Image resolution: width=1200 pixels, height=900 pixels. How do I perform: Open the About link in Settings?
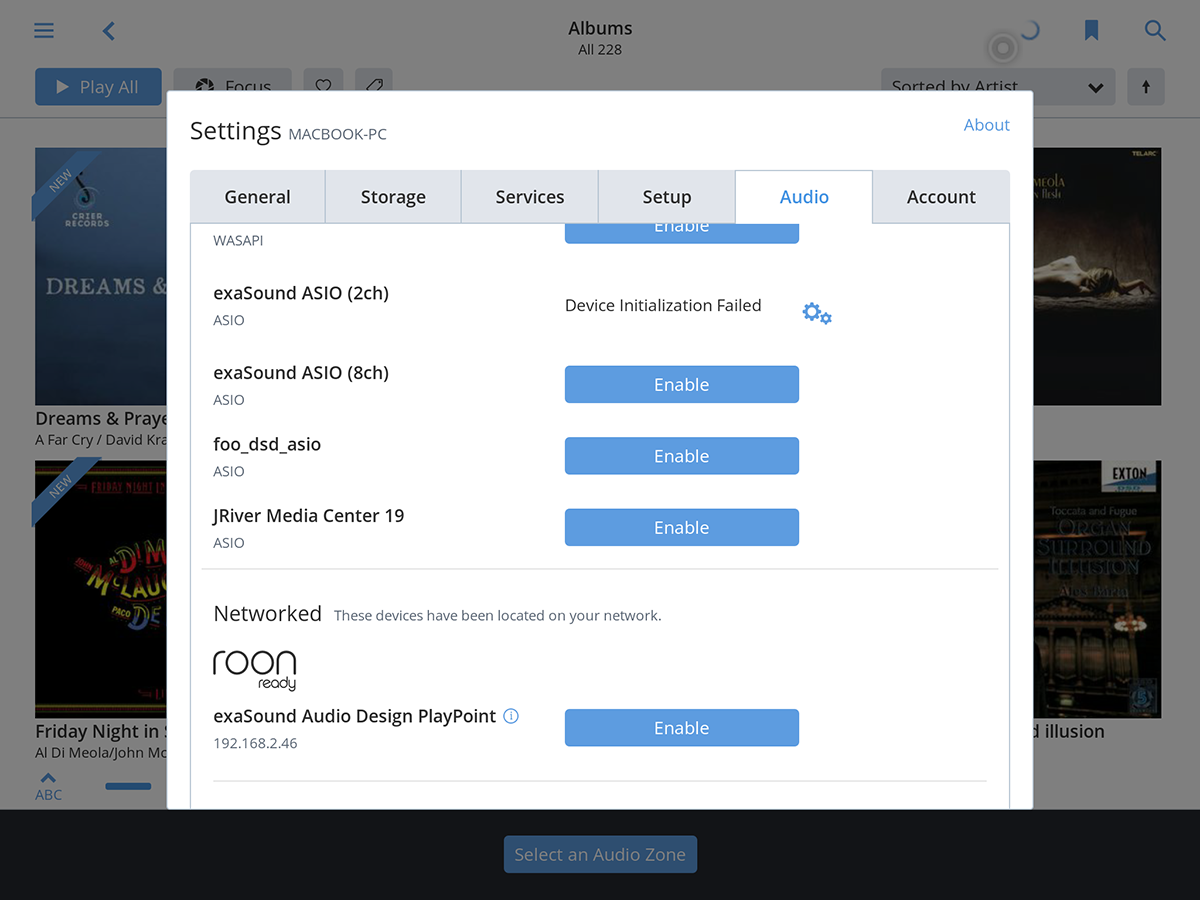pos(987,125)
